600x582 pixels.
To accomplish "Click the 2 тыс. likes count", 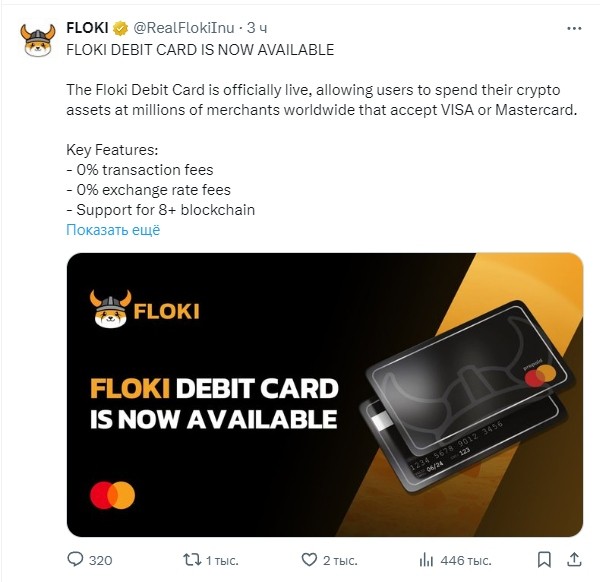I will [340, 561].
